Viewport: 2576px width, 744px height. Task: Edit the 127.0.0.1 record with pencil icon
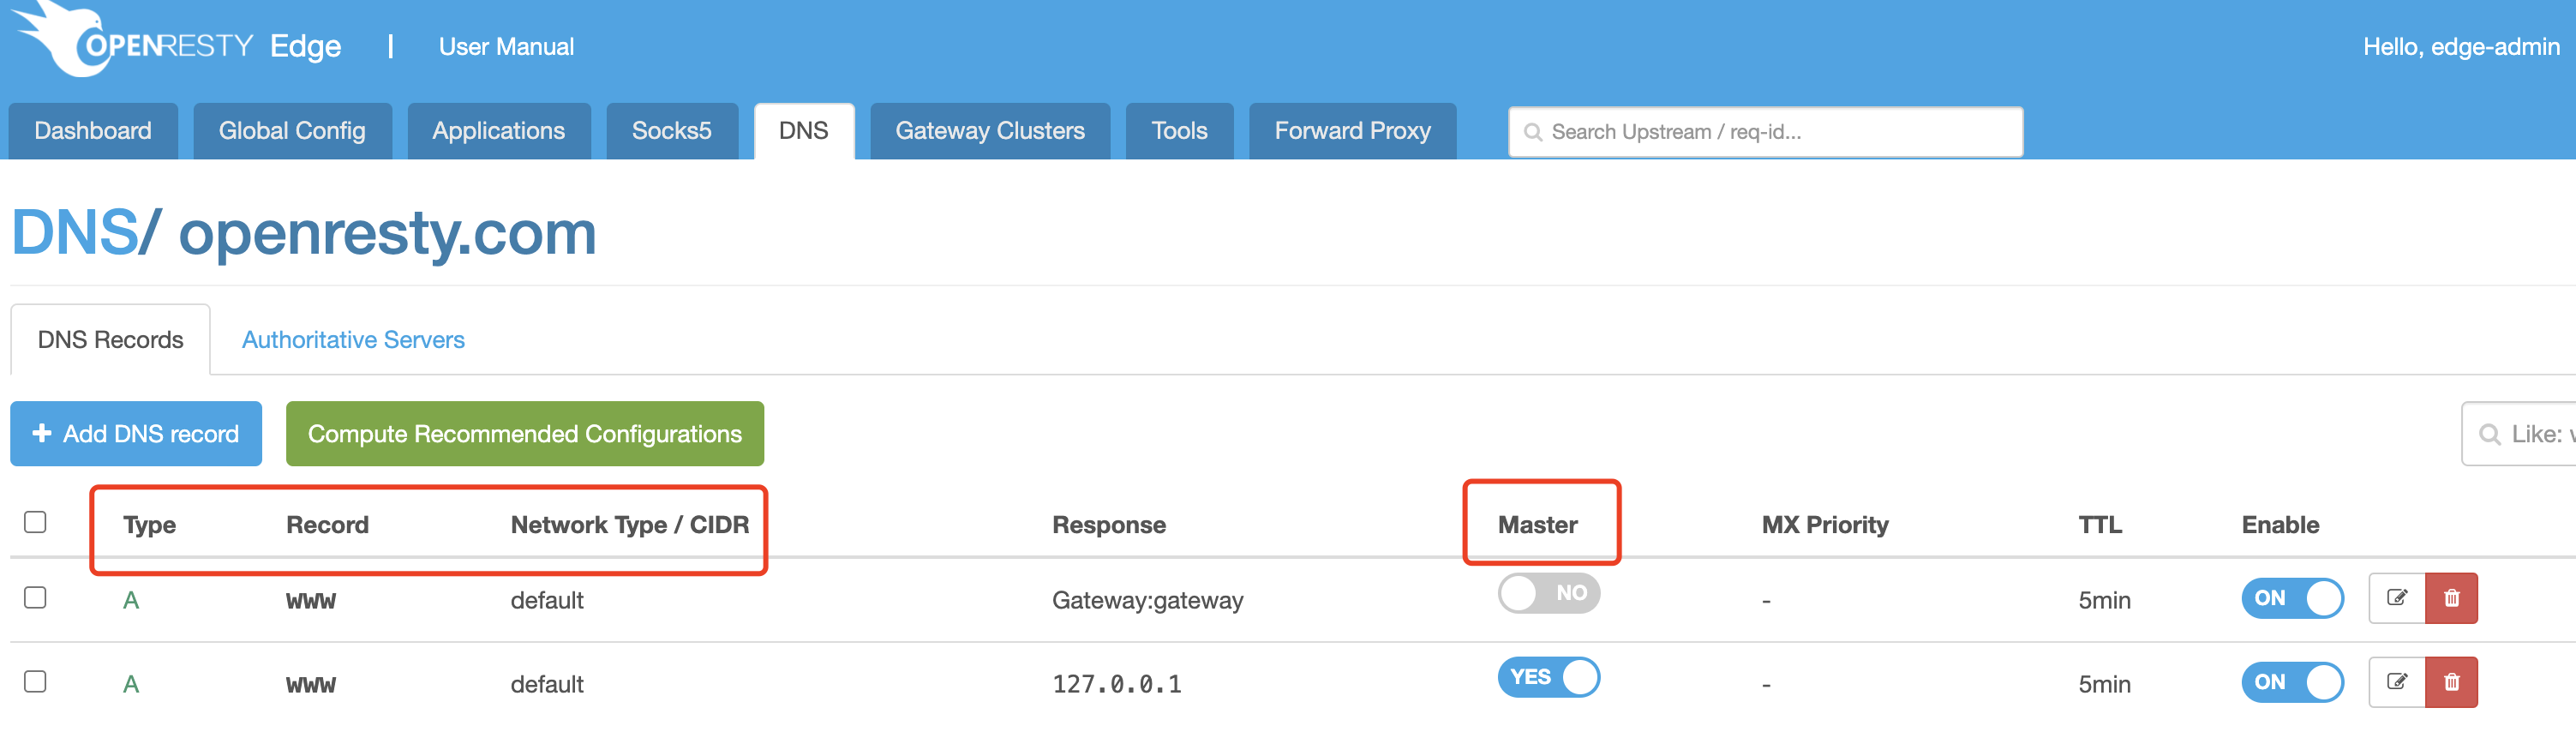(x=2396, y=682)
